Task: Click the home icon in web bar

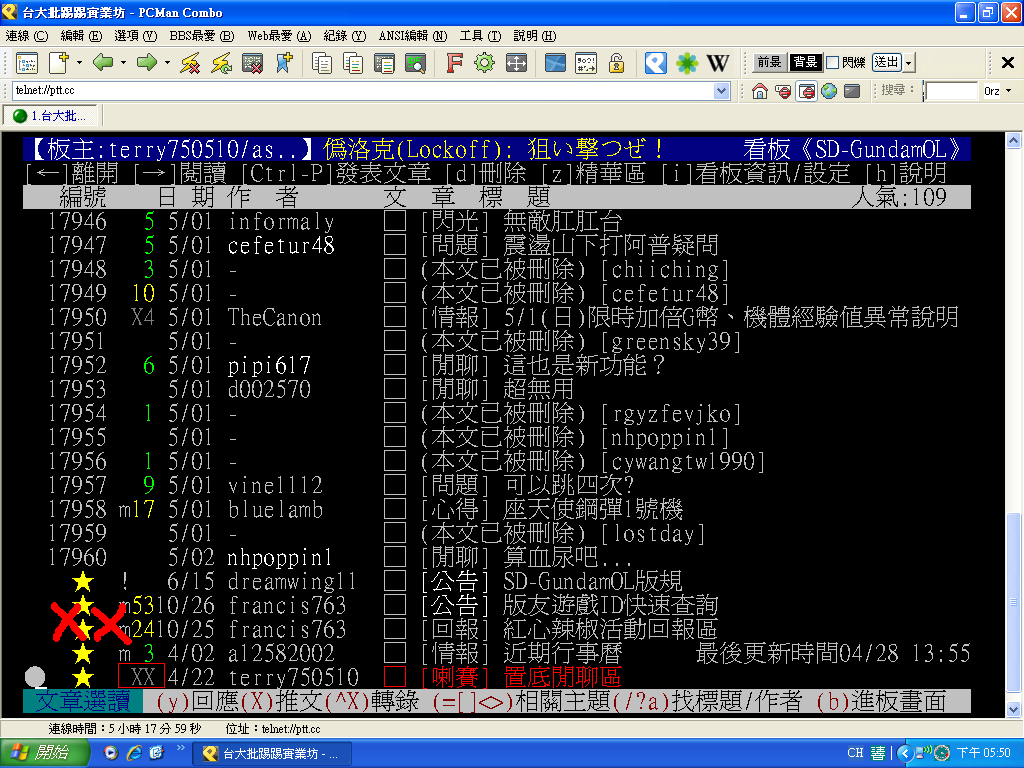Action: pyautogui.click(x=760, y=91)
